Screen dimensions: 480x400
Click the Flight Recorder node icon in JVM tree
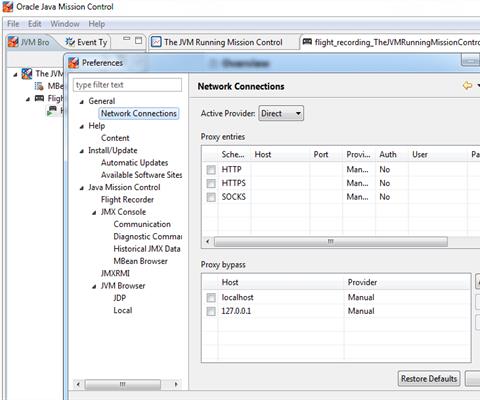tap(39, 98)
